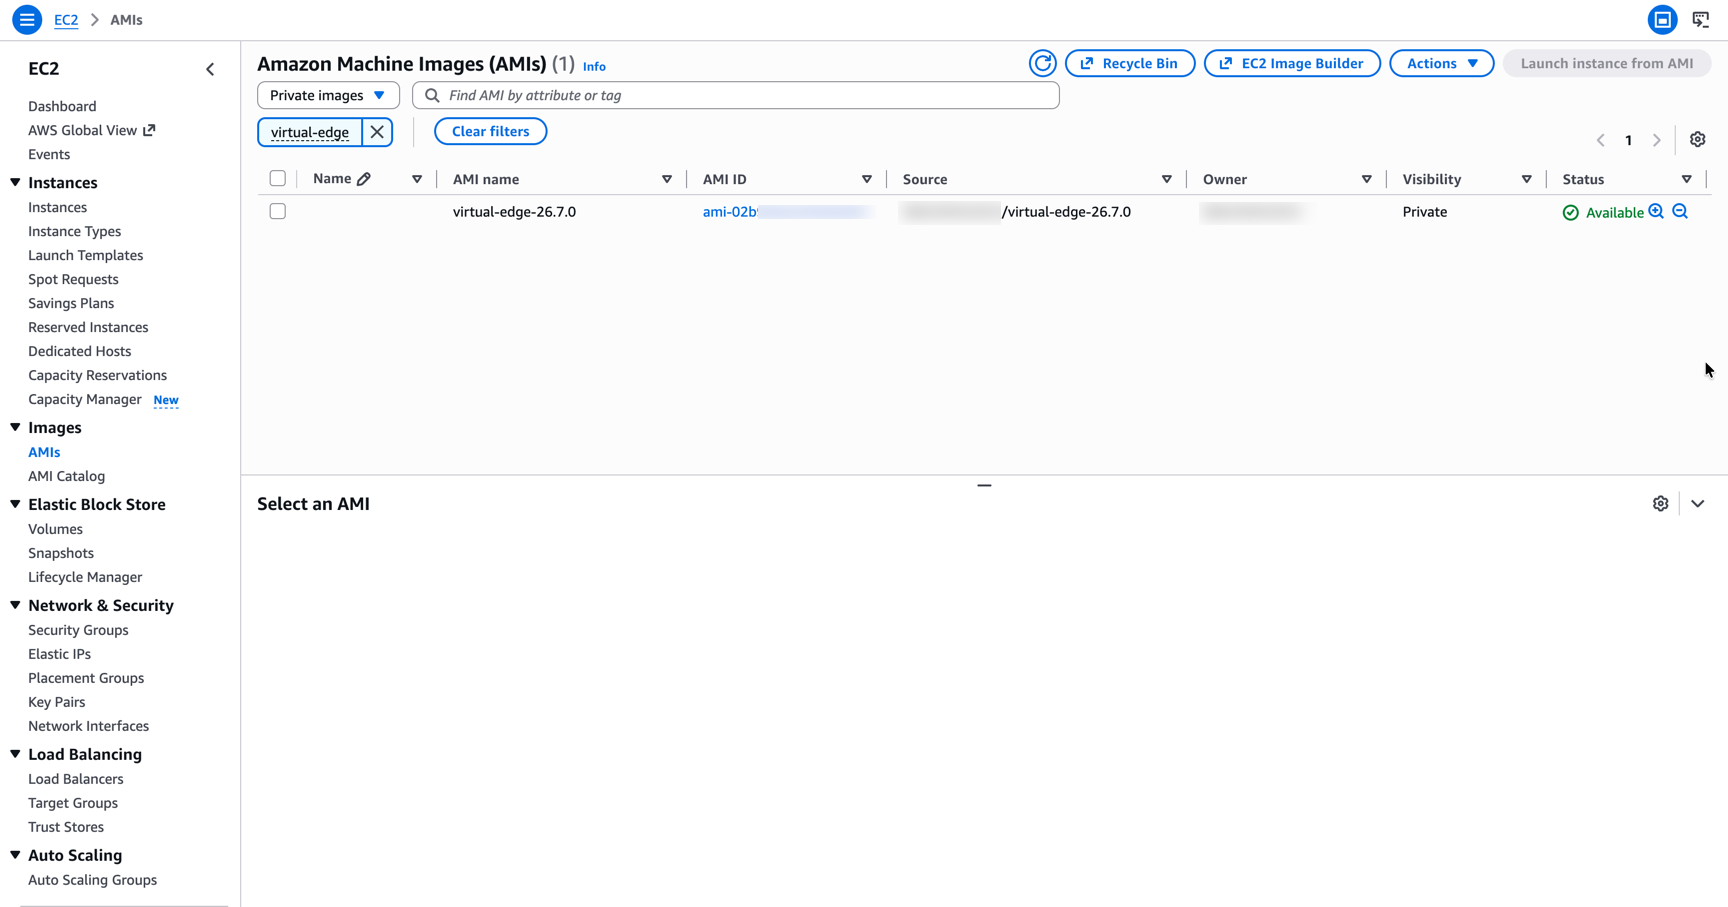Open Elastic IPs in sidebar
The height and width of the screenshot is (907, 1728).
tap(59, 654)
